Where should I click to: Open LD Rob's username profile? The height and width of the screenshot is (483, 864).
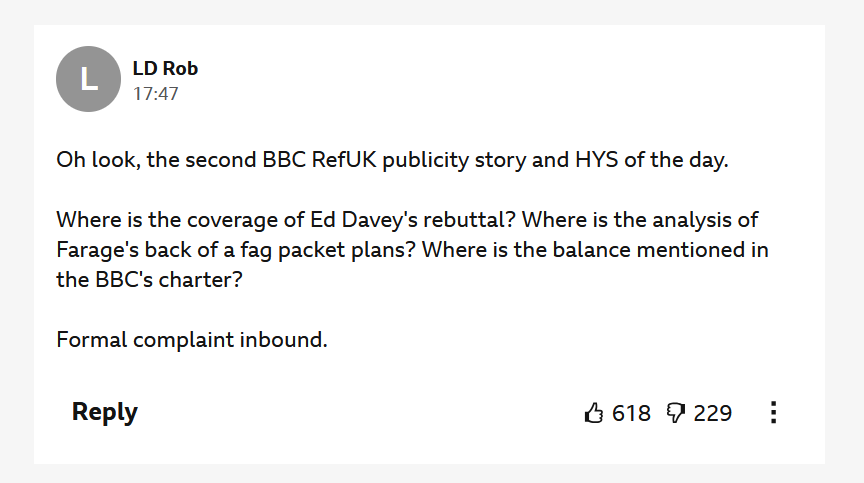(165, 68)
